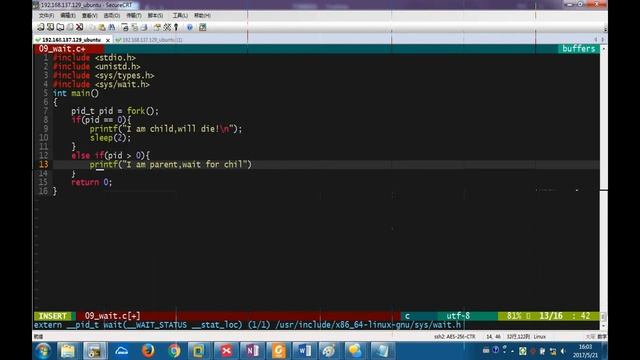Click the printf "I am parent,wait for chil" line
This screenshot has height=360, width=640.
(x=171, y=164)
